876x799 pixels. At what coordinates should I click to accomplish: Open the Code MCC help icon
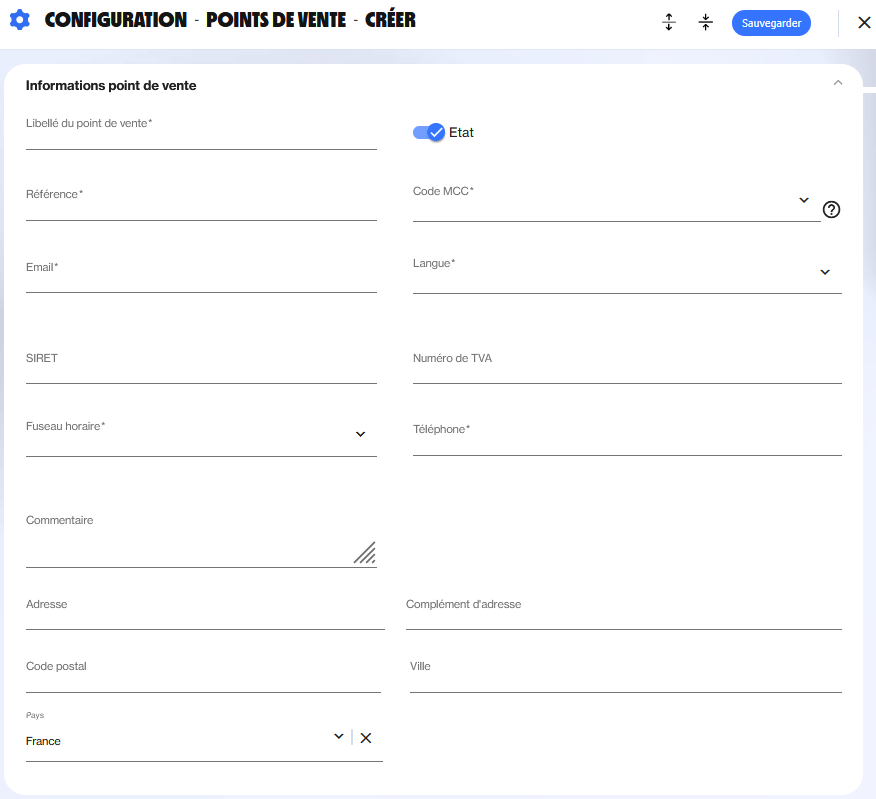tap(831, 209)
